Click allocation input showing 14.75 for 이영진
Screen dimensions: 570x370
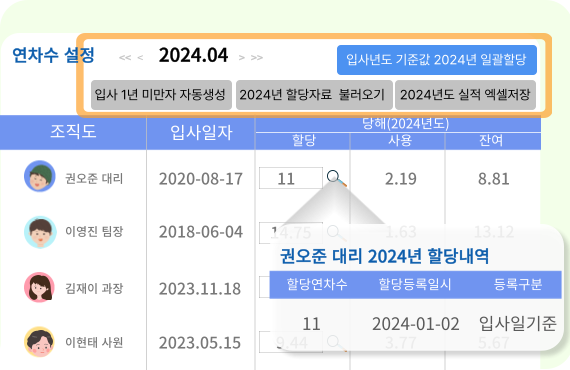[x=291, y=233]
